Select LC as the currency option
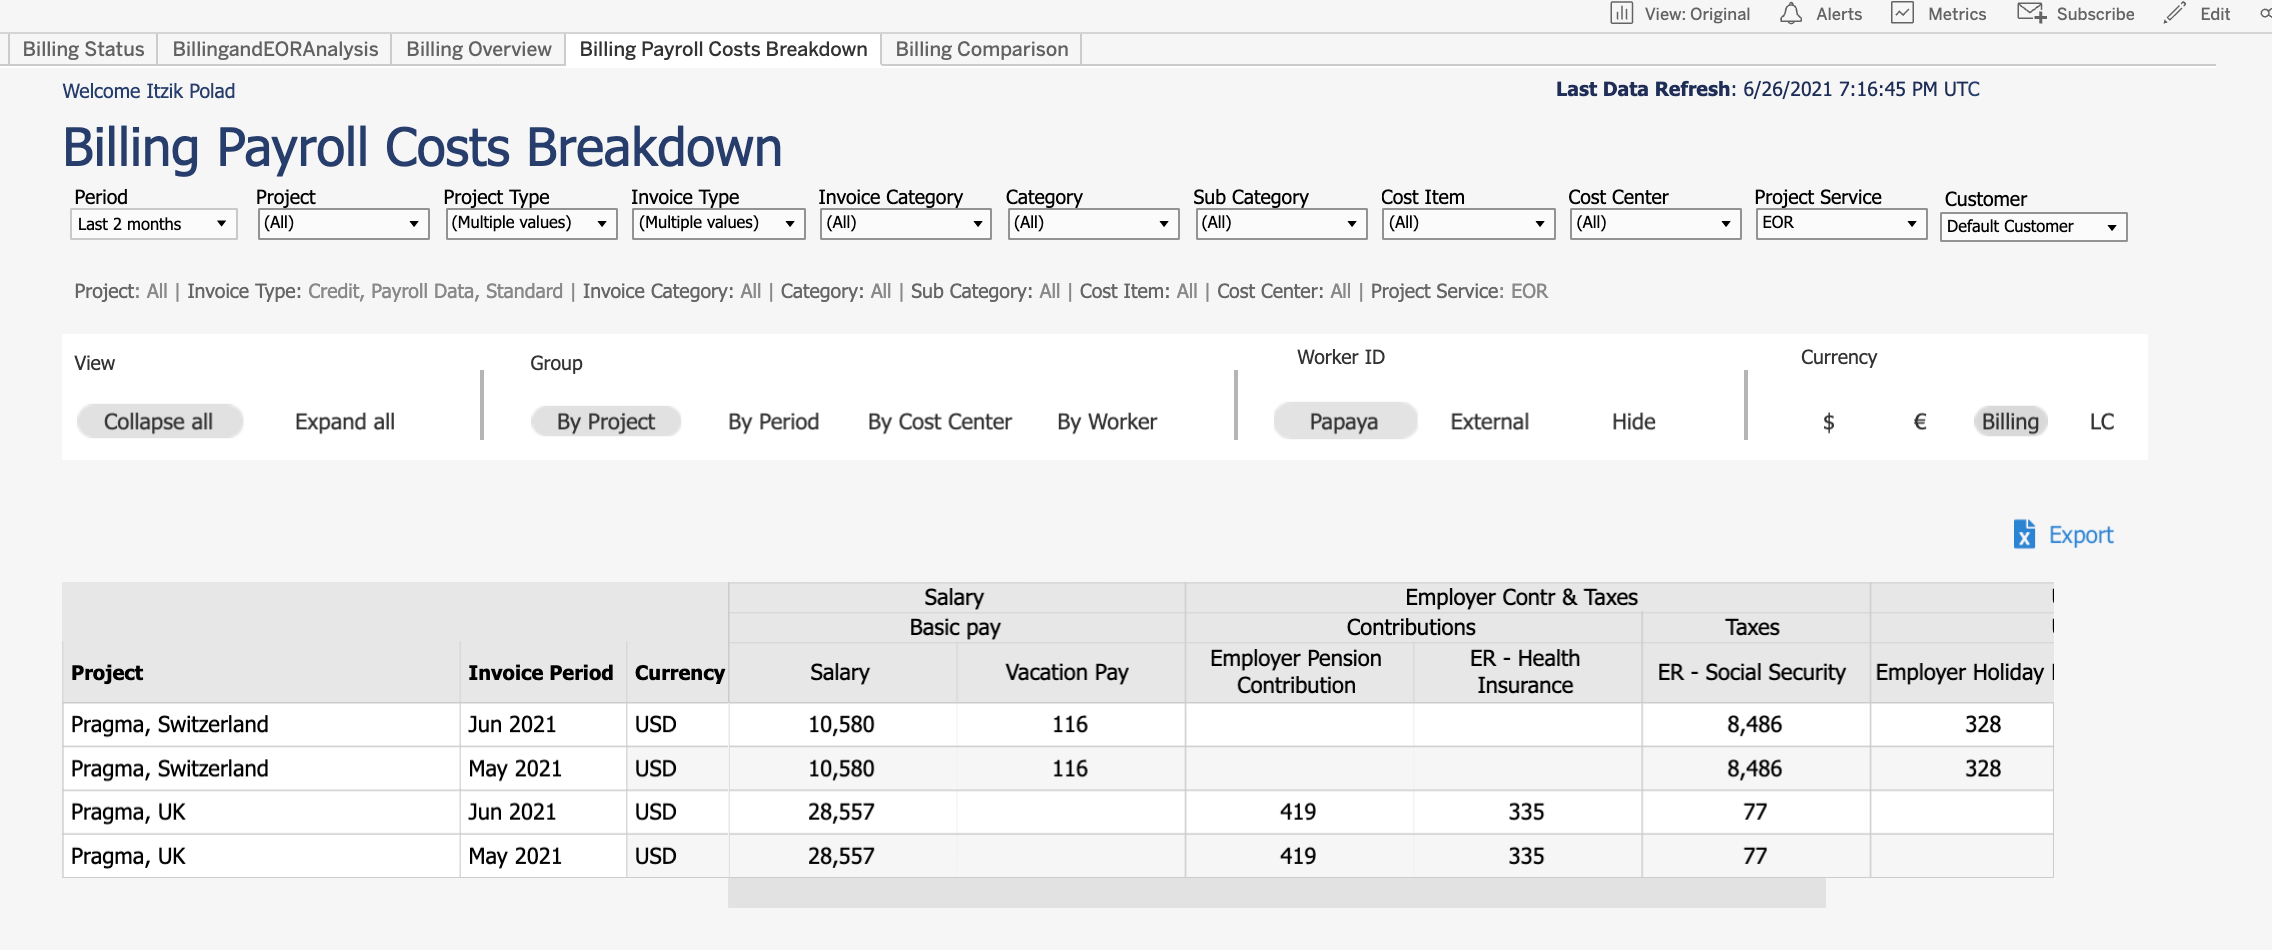Viewport: 2272px width, 950px height. (2101, 421)
